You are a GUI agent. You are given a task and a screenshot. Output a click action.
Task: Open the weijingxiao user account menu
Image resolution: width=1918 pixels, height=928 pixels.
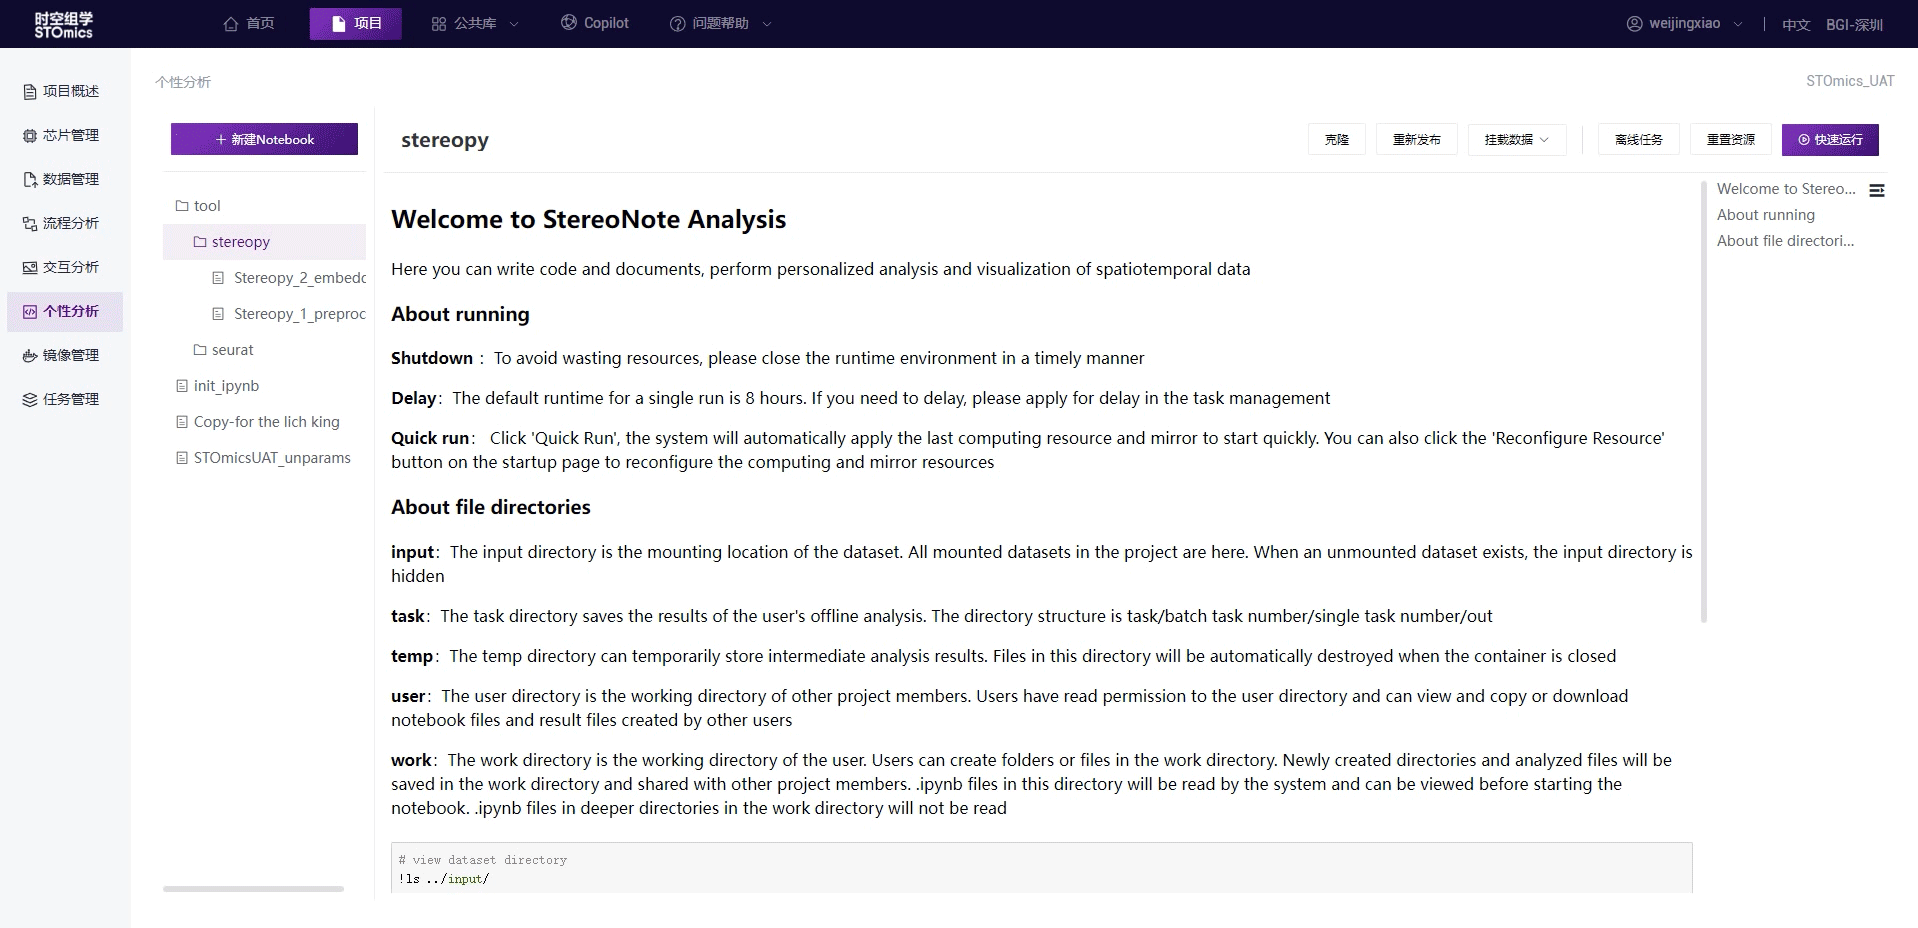1684,24
